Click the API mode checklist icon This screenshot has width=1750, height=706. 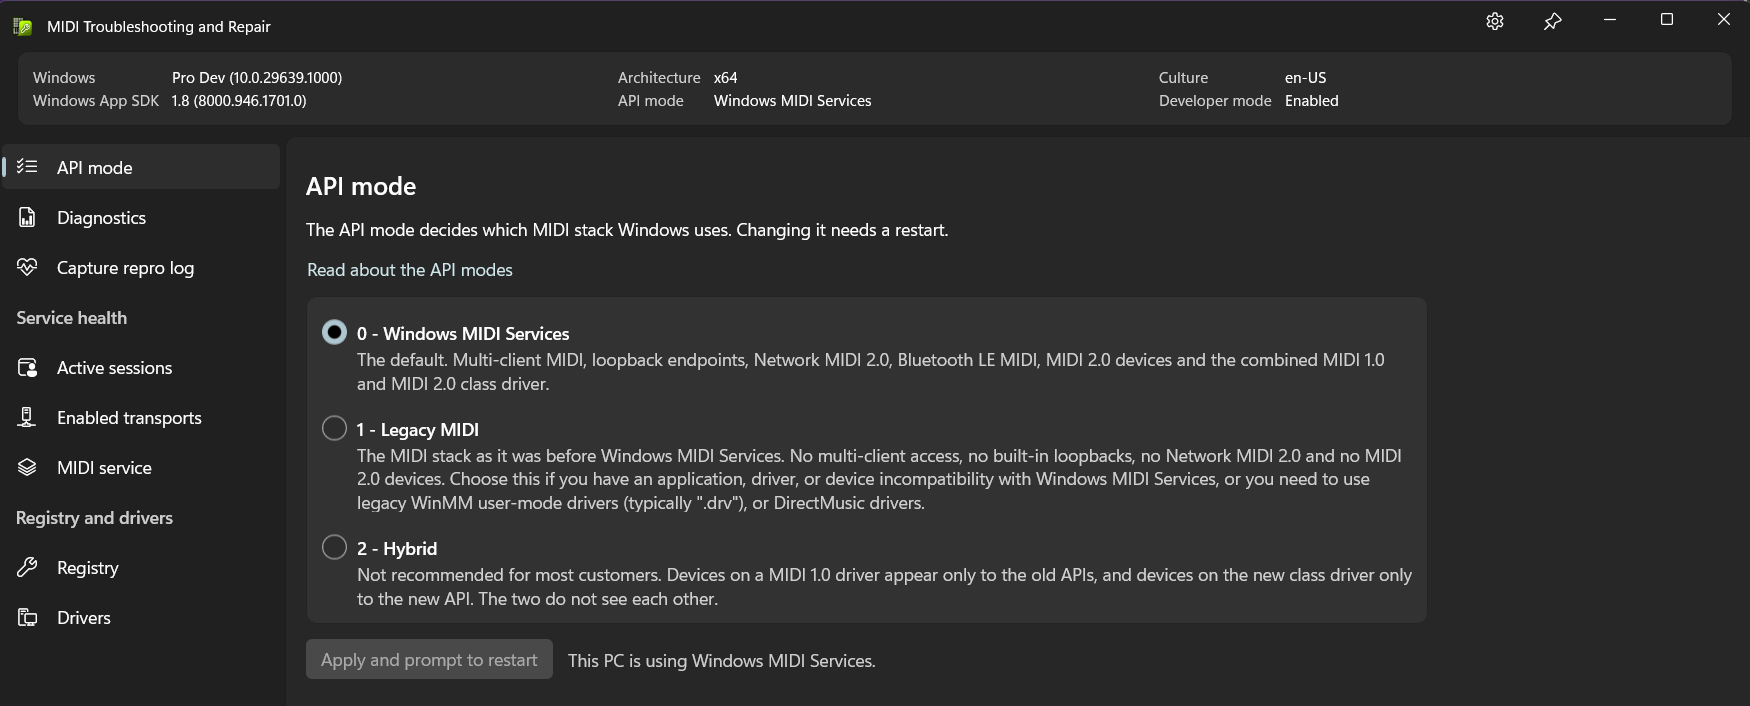[x=27, y=167]
